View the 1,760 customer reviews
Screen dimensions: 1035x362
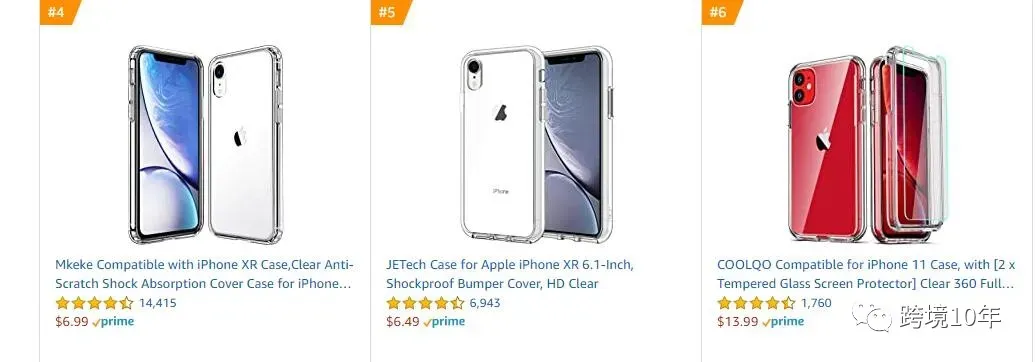coord(816,303)
